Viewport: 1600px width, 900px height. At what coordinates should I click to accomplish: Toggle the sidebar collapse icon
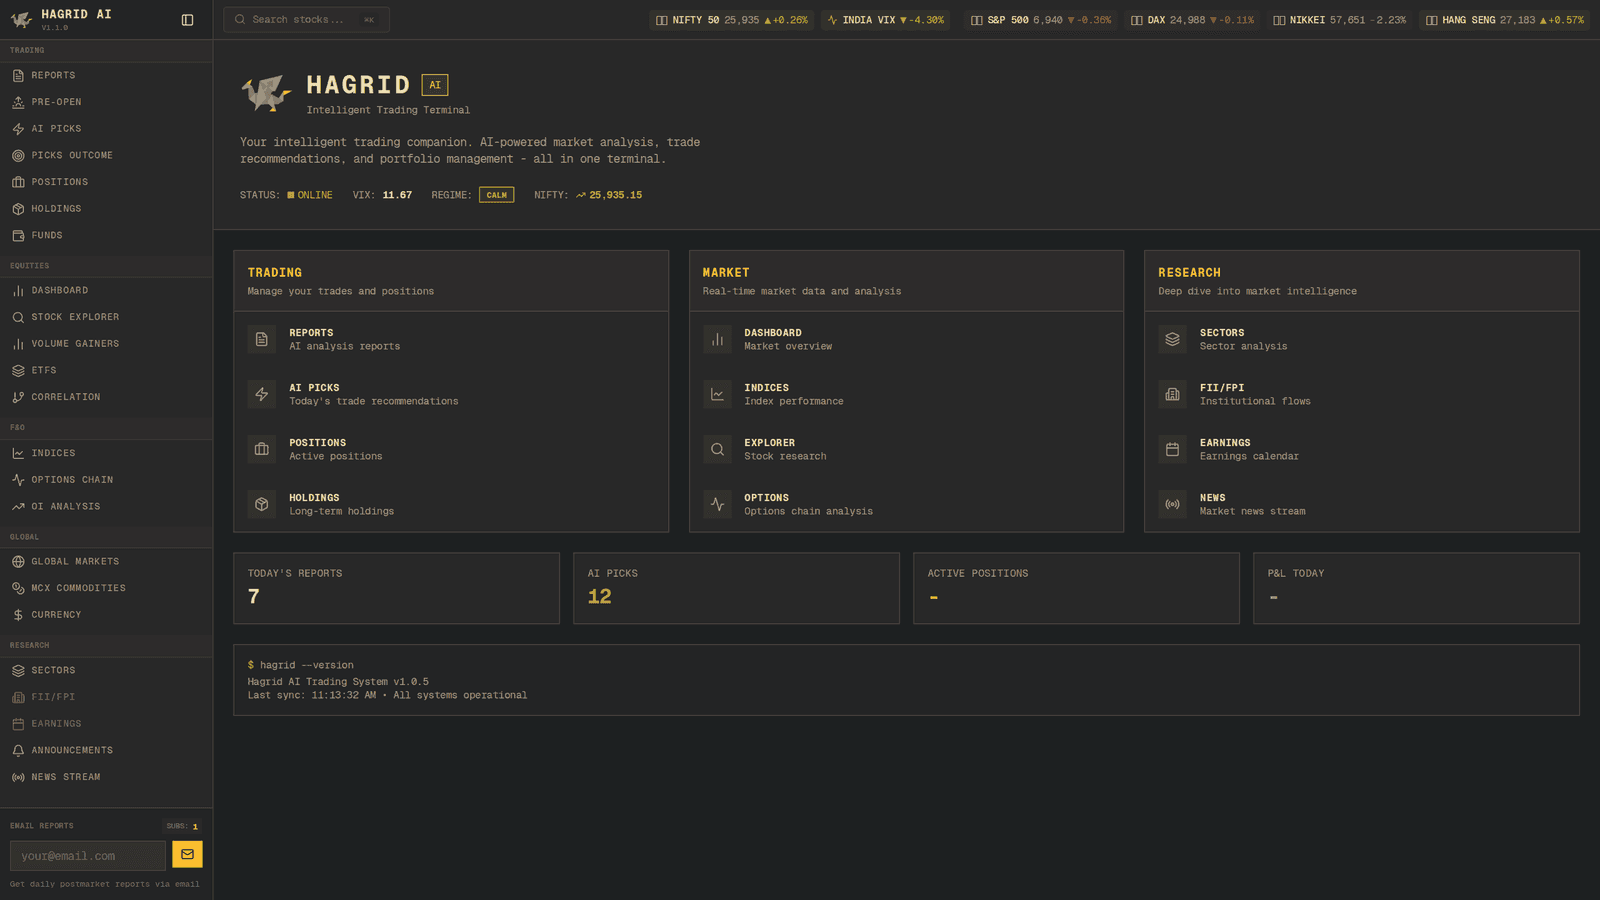click(x=187, y=20)
